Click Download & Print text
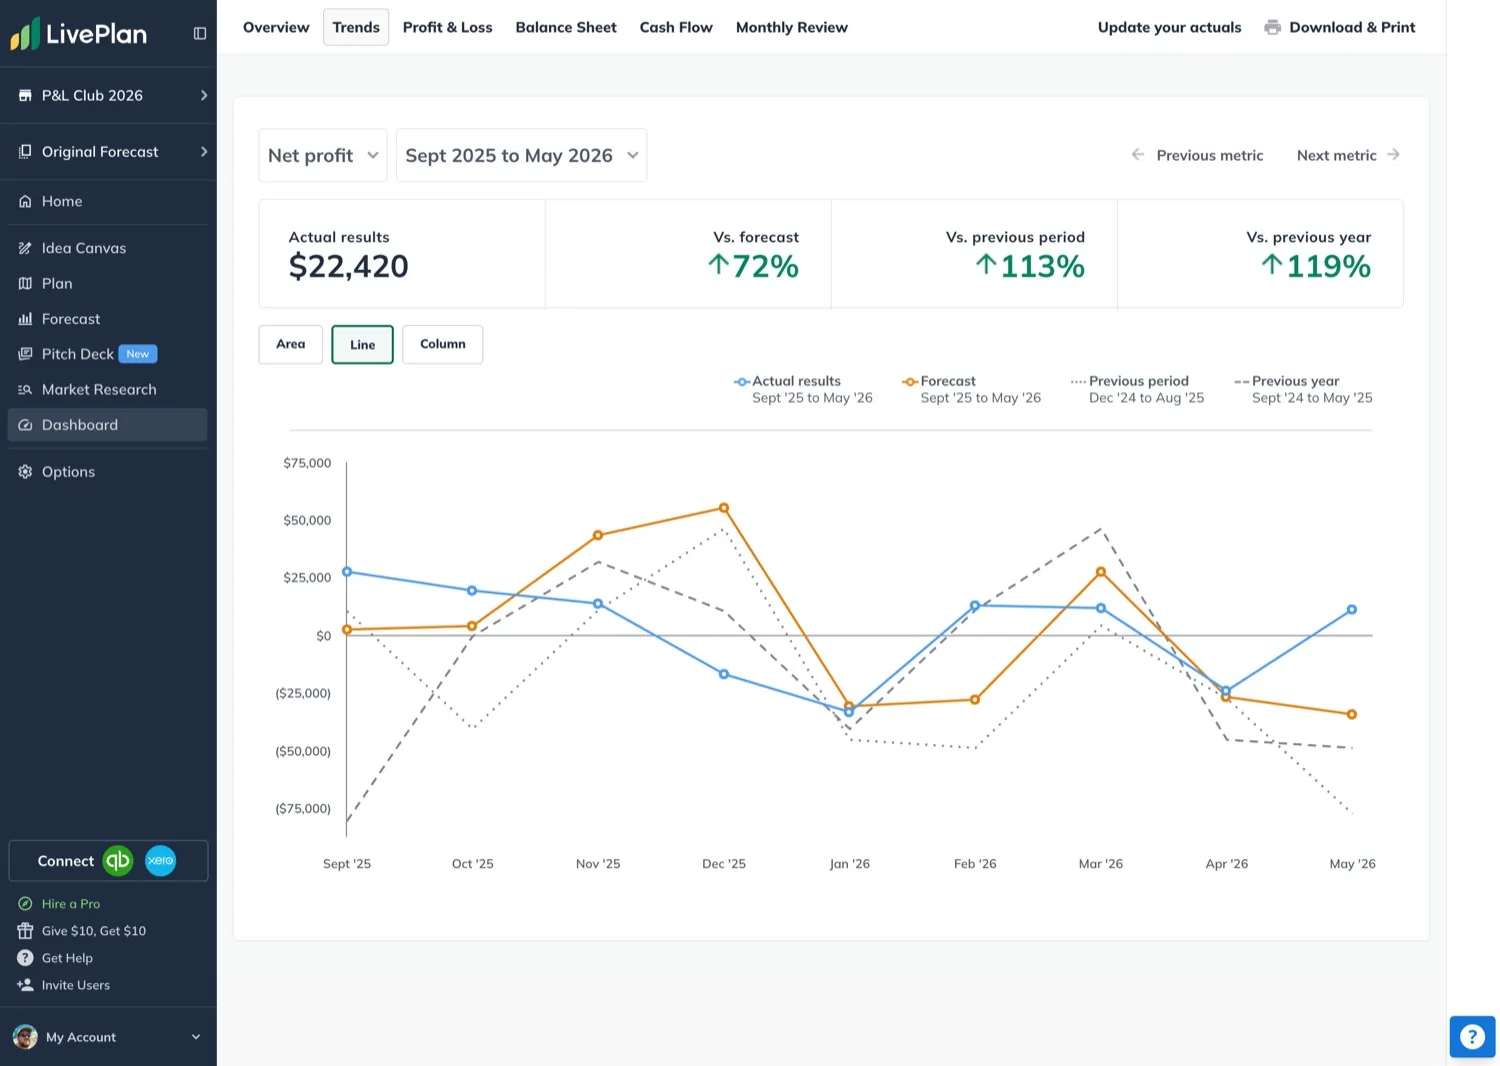This screenshot has height=1066, width=1500. click(x=1352, y=27)
